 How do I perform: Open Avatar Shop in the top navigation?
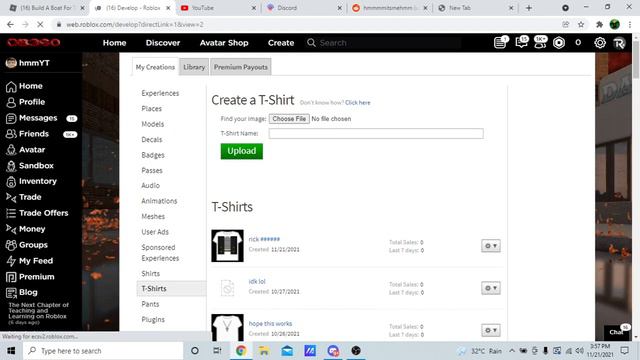pyautogui.click(x=224, y=43)
